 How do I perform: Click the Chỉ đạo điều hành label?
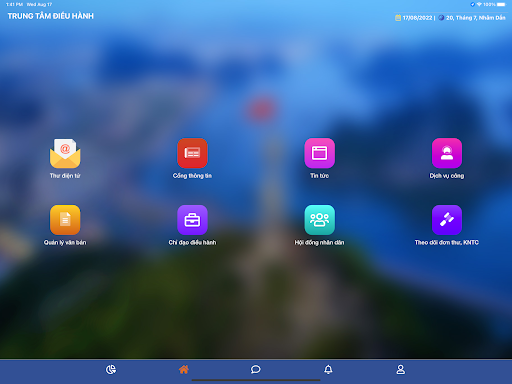pos(192,242)
